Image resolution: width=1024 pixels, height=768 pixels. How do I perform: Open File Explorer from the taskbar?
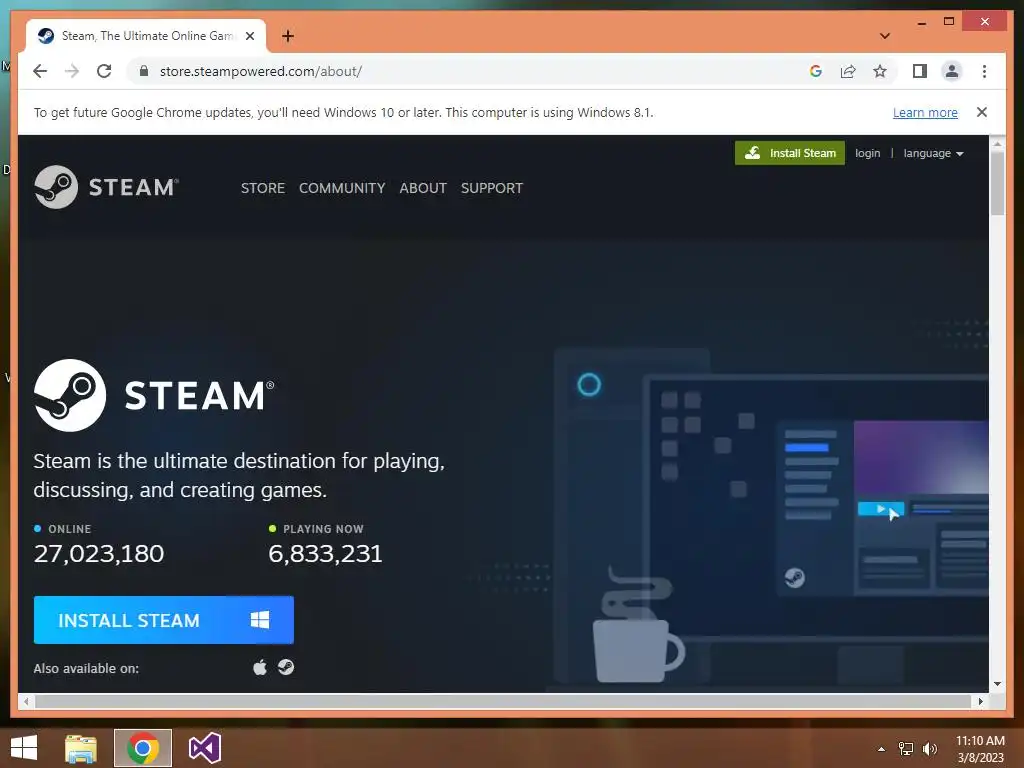81,748
